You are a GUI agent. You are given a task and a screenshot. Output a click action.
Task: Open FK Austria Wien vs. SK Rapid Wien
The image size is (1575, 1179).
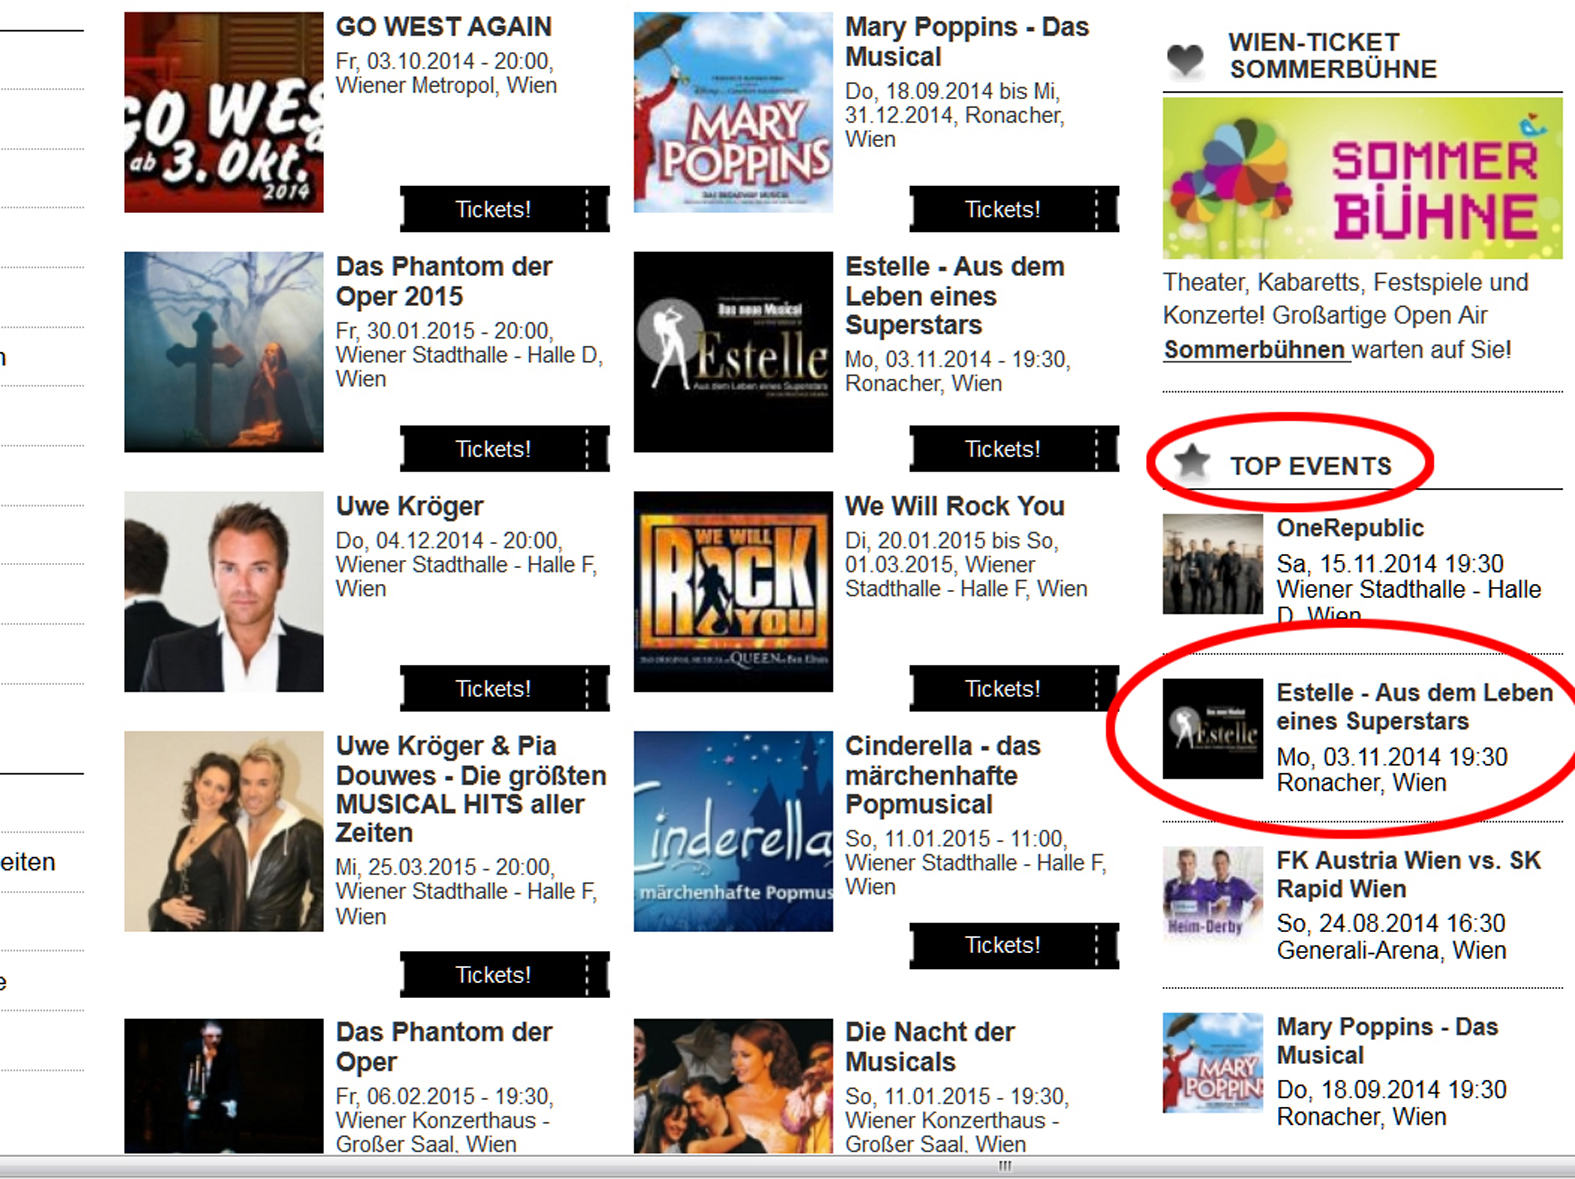pyautogui.click(x=1408, y=875)
